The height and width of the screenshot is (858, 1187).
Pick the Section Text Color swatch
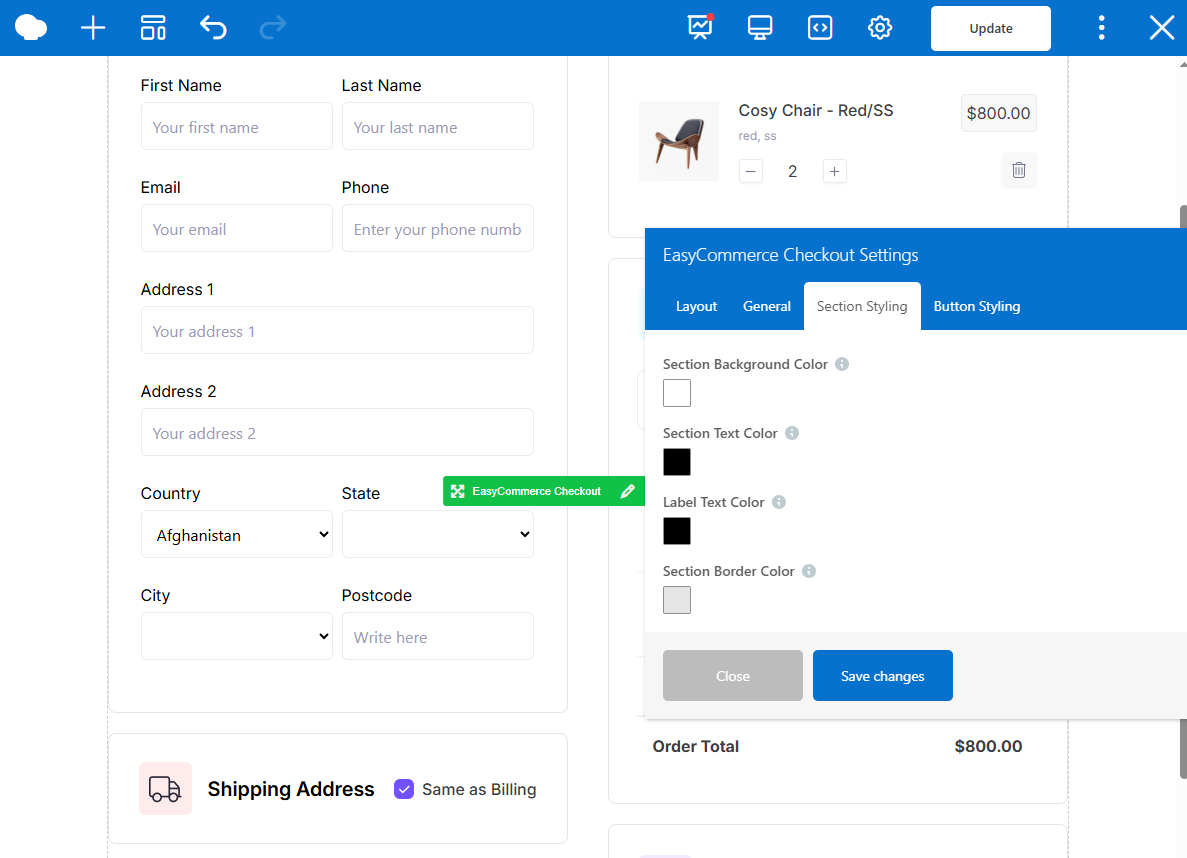[677, 462]
